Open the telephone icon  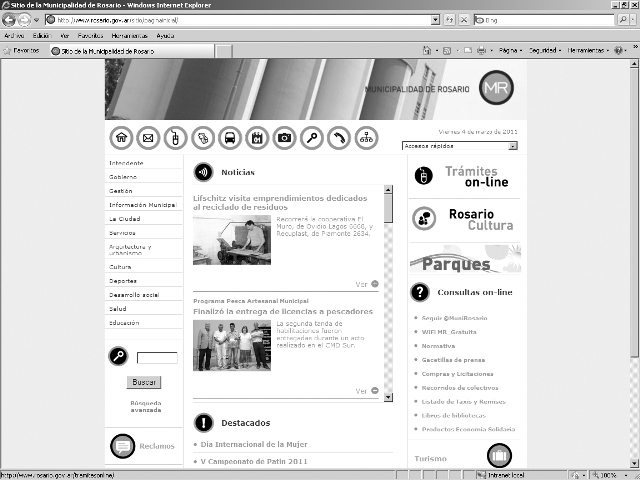pos(339,138)
